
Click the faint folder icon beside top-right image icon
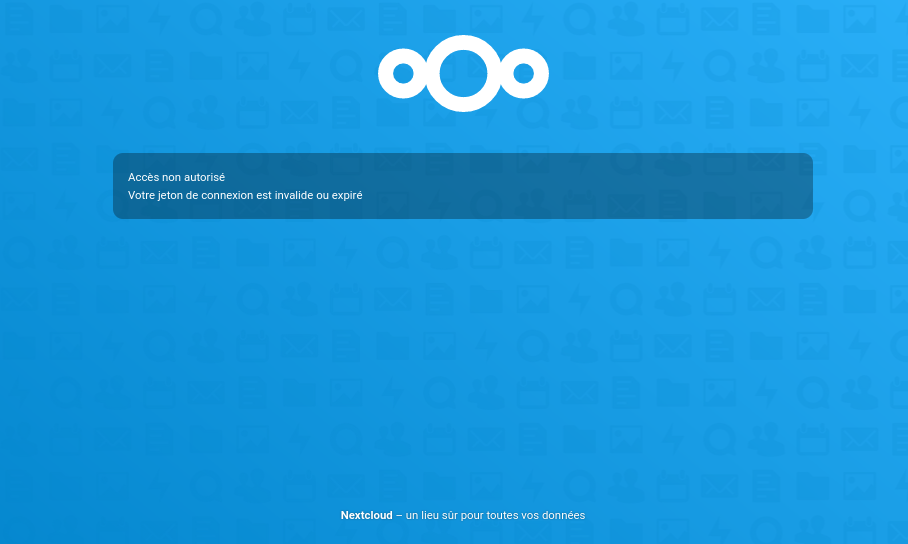click(812, 19)
